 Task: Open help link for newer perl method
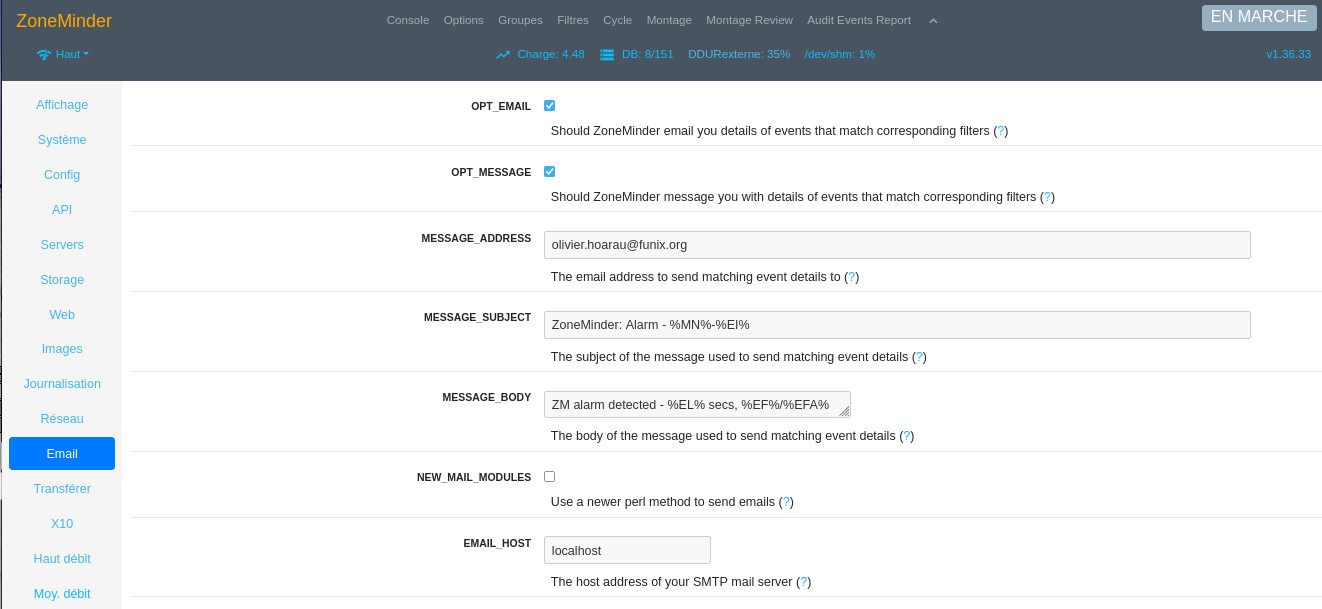tap(787, 502)
